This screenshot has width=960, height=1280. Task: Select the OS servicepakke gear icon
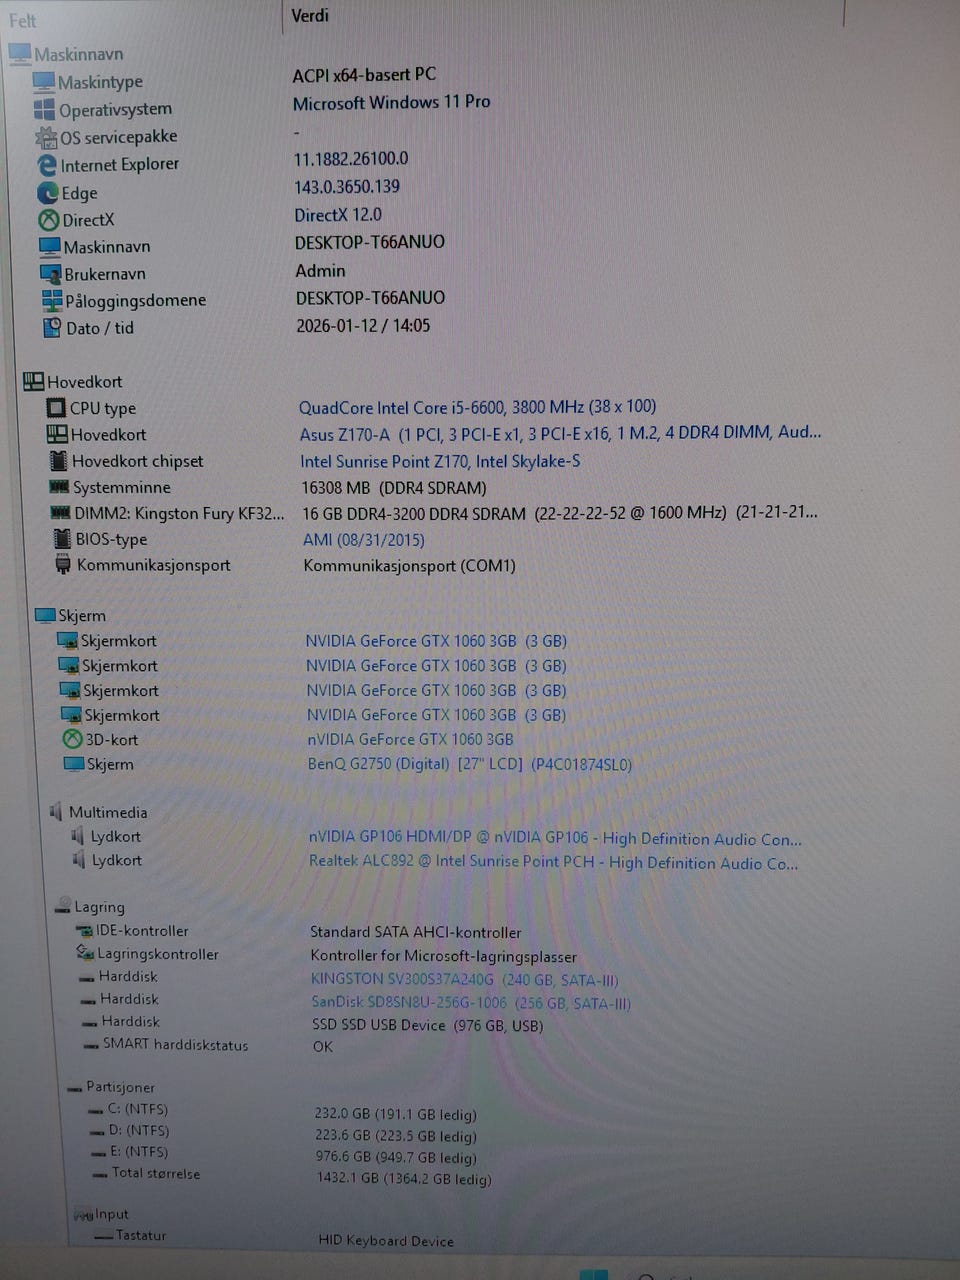[x=46, y=137]
